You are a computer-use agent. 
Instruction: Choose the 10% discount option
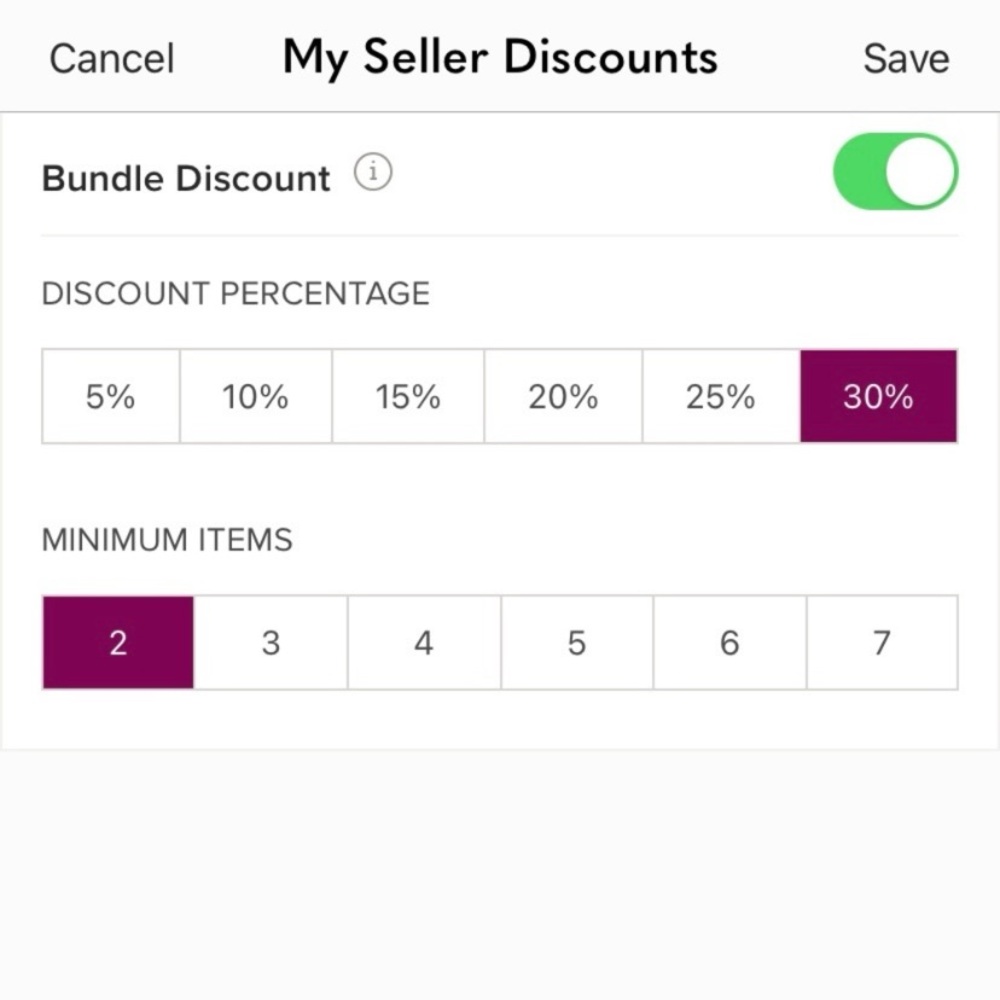[x=255, y=397]
